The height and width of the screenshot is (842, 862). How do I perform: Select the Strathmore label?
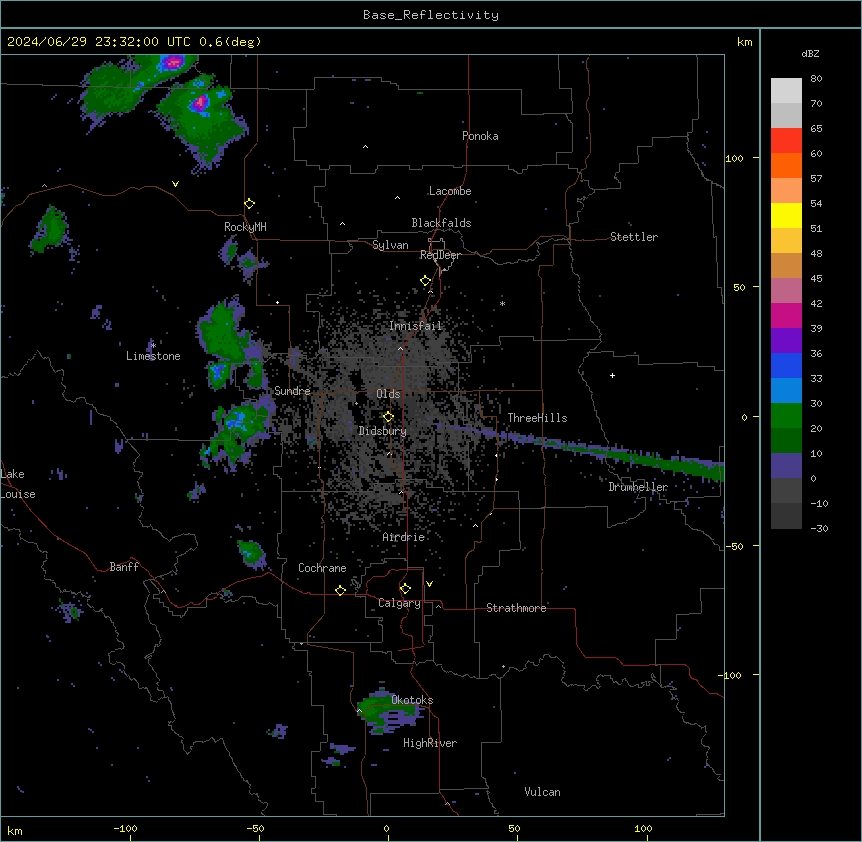(516, 608)
